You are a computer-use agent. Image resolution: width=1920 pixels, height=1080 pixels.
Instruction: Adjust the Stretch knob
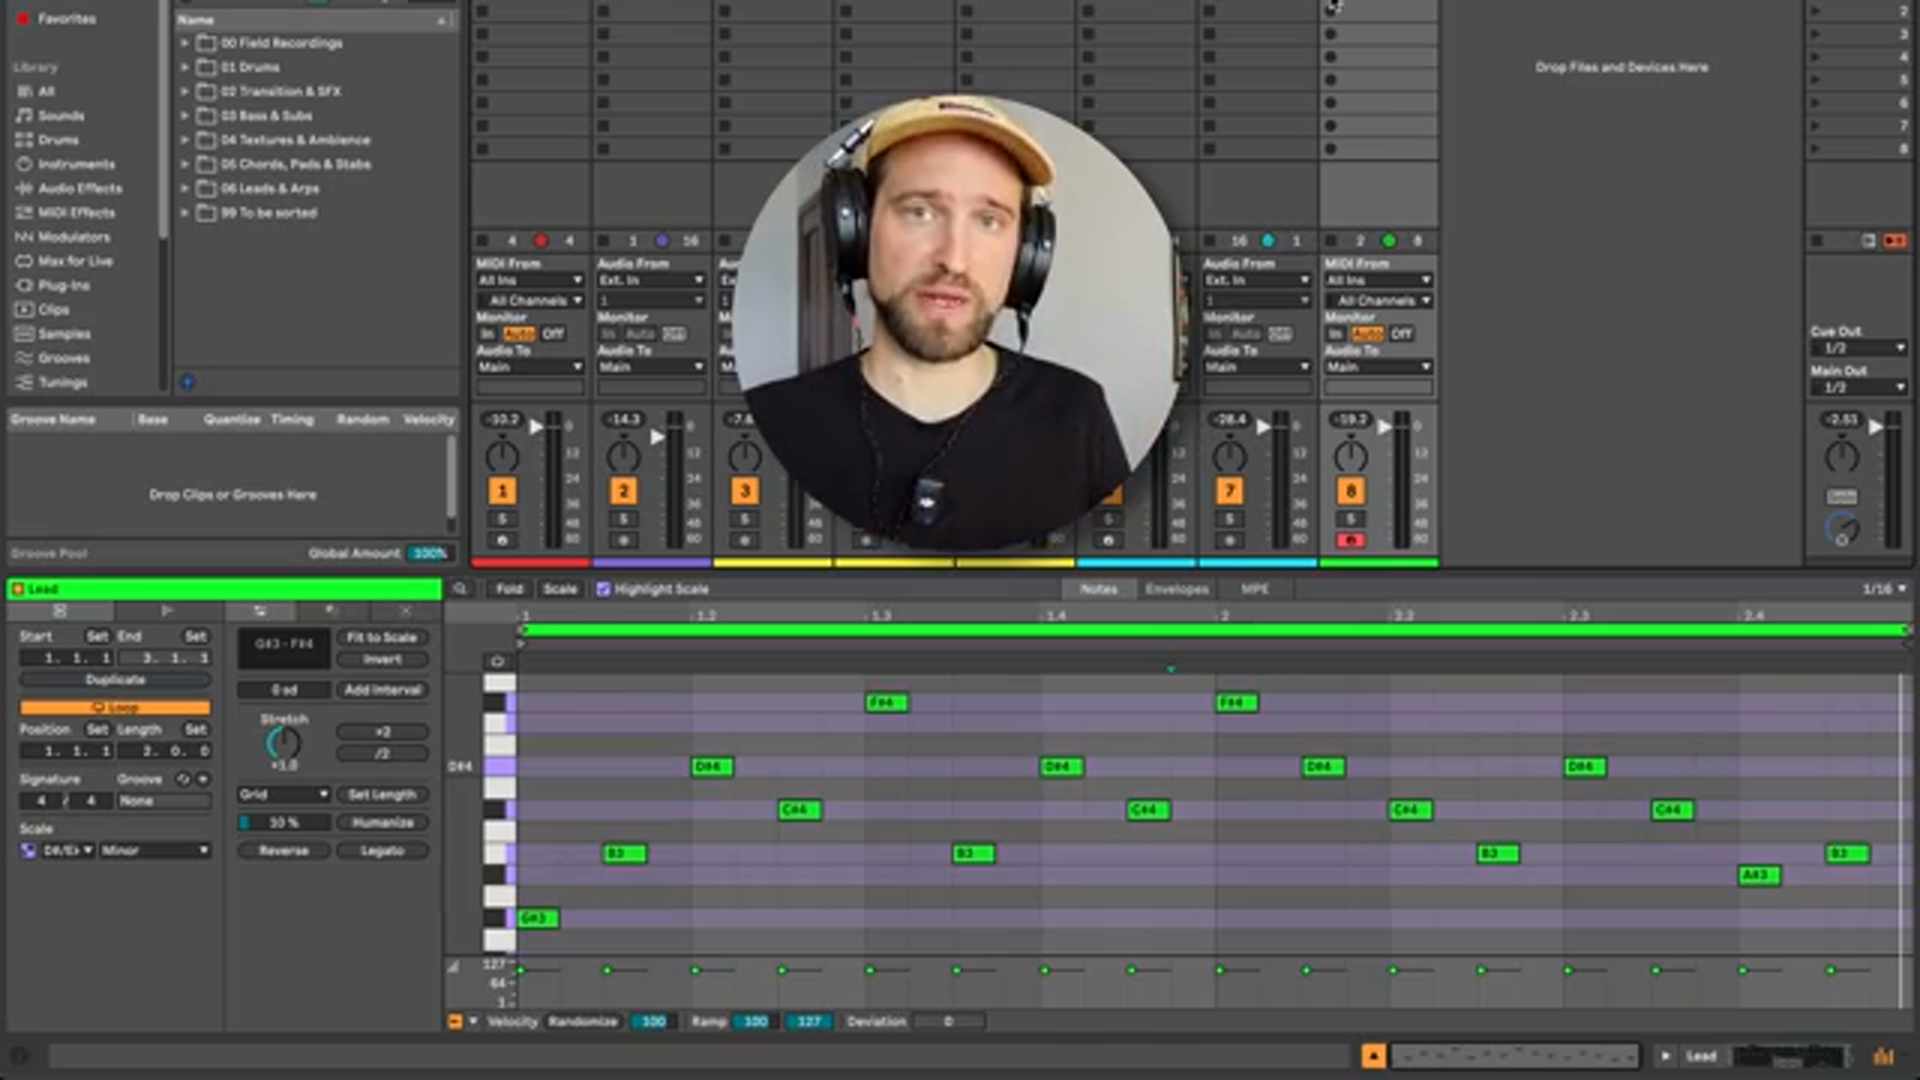[283, 743]
